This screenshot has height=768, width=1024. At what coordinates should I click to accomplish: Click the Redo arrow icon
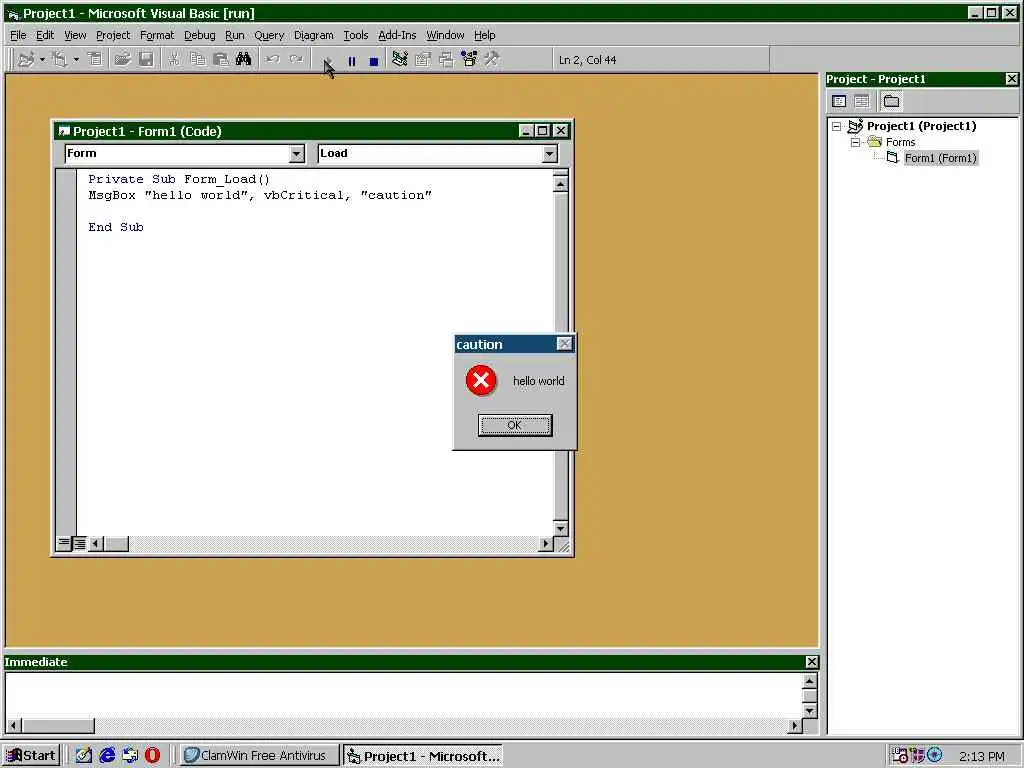tap(296, 59)
